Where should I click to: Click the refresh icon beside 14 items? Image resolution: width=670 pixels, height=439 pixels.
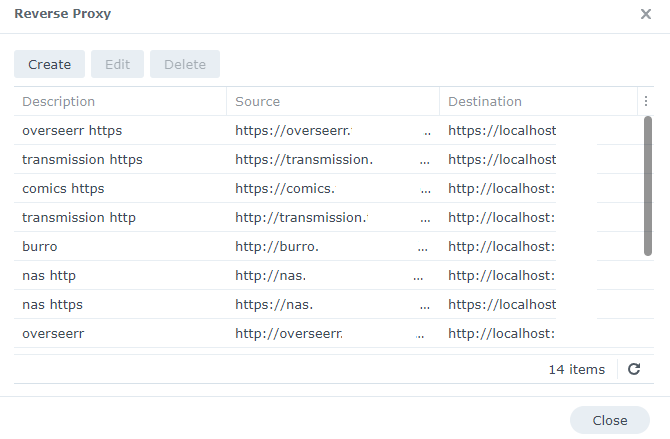tap(633, 370)
